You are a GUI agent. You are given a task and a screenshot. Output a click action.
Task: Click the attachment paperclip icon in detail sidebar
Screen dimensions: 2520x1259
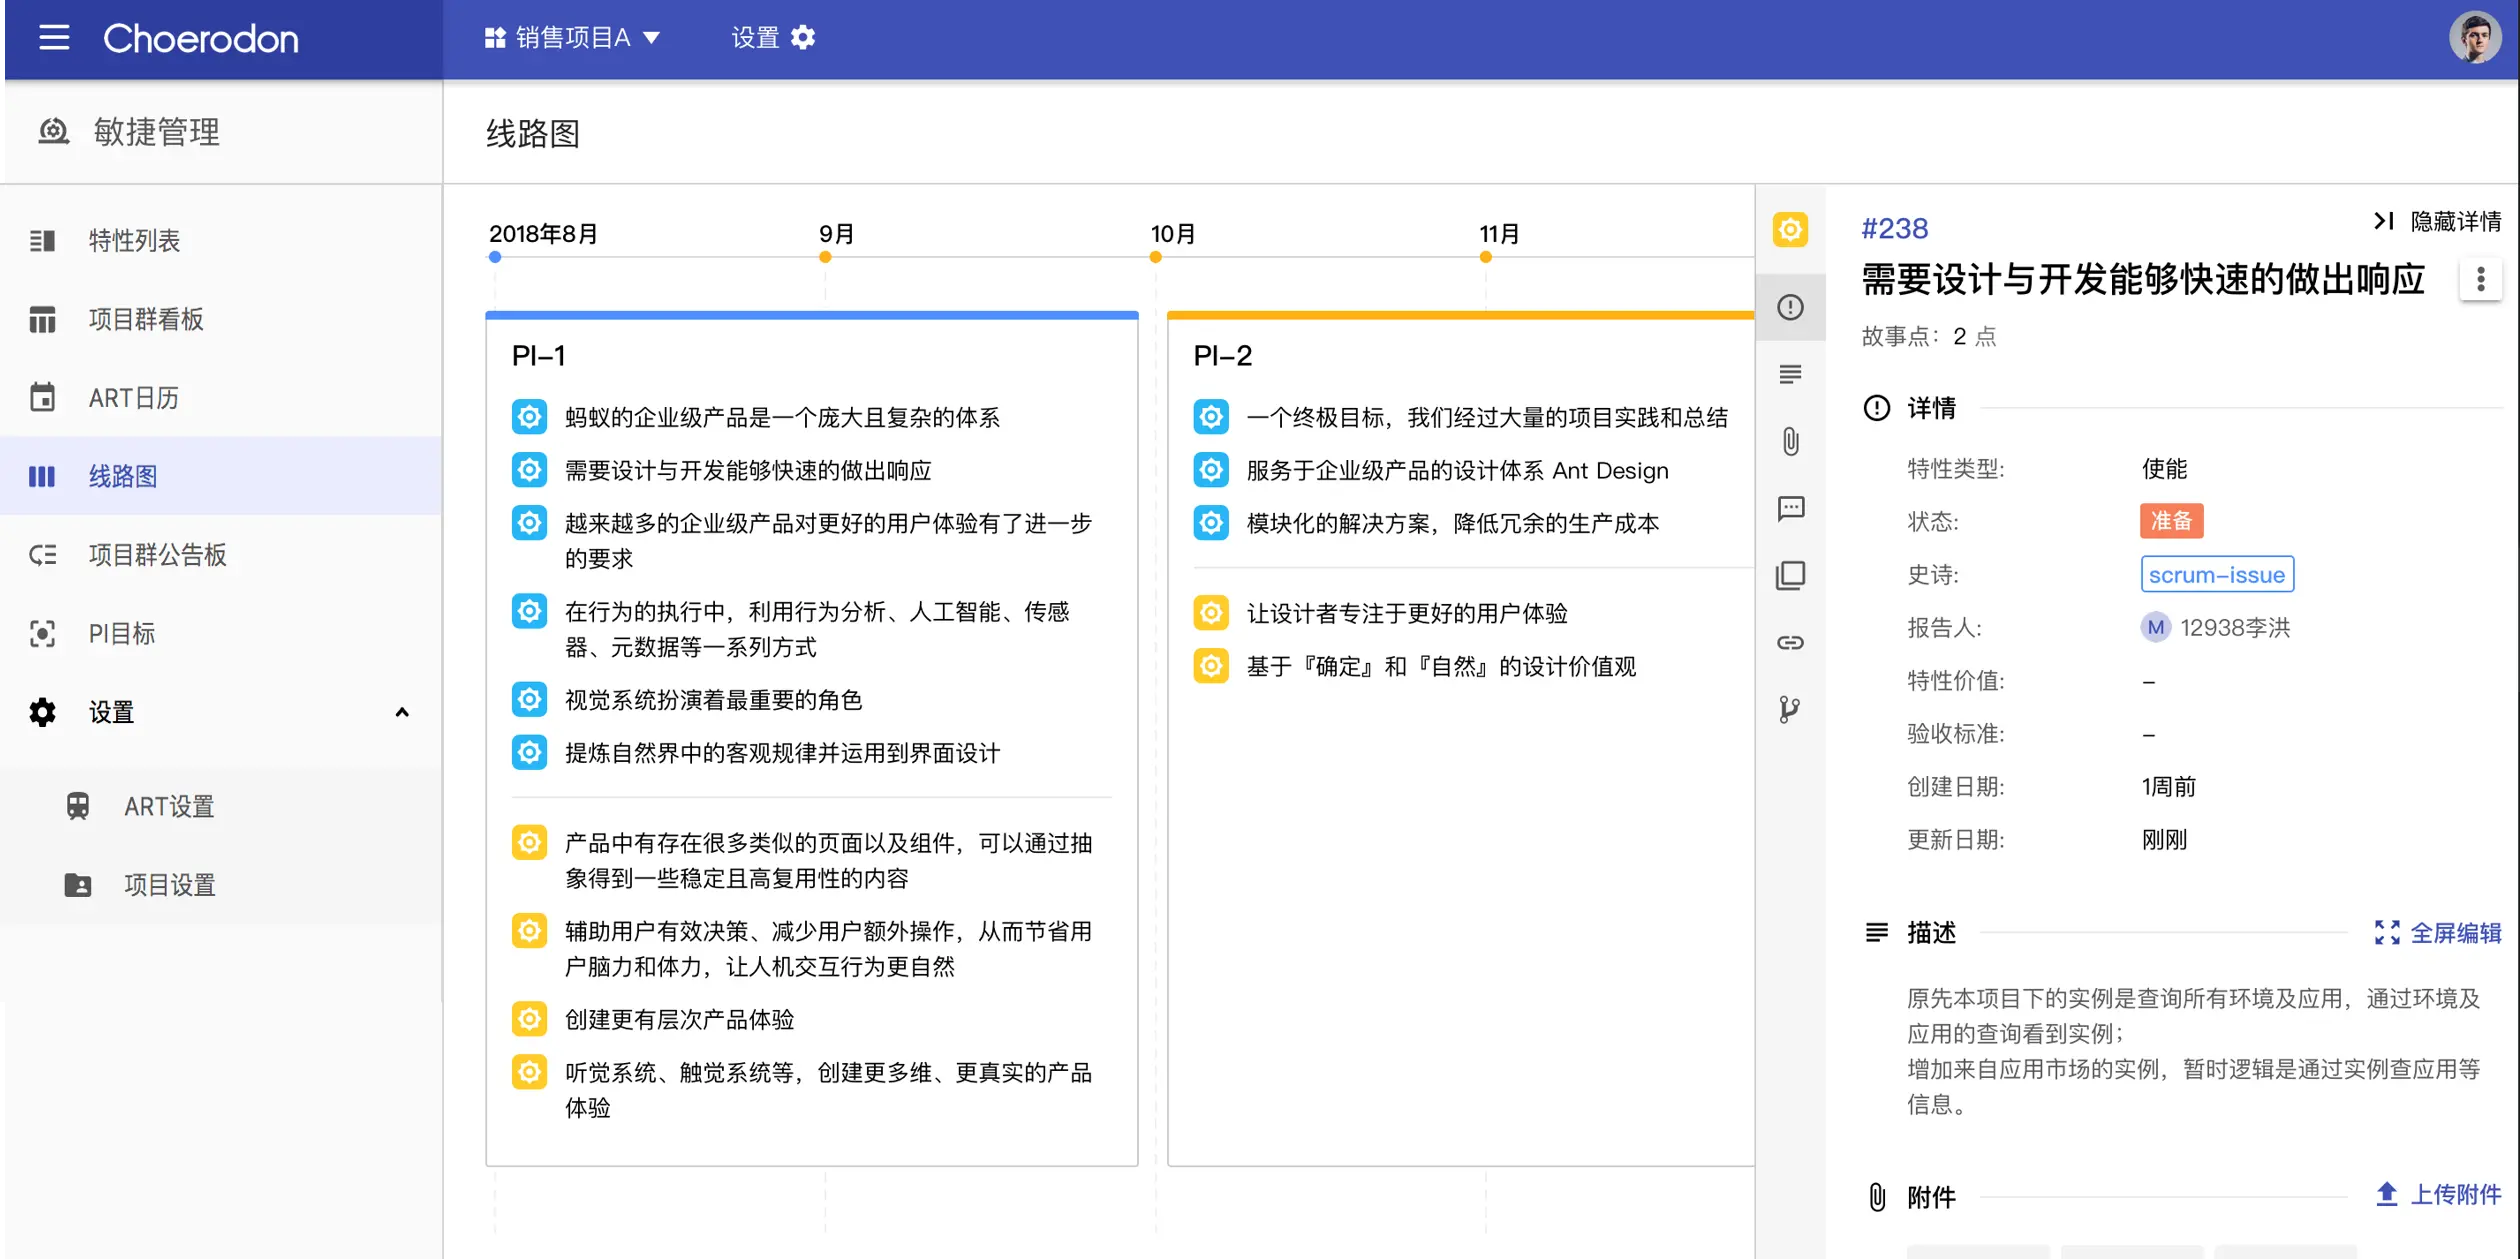pyautogui.click(x=1790, y=441)
